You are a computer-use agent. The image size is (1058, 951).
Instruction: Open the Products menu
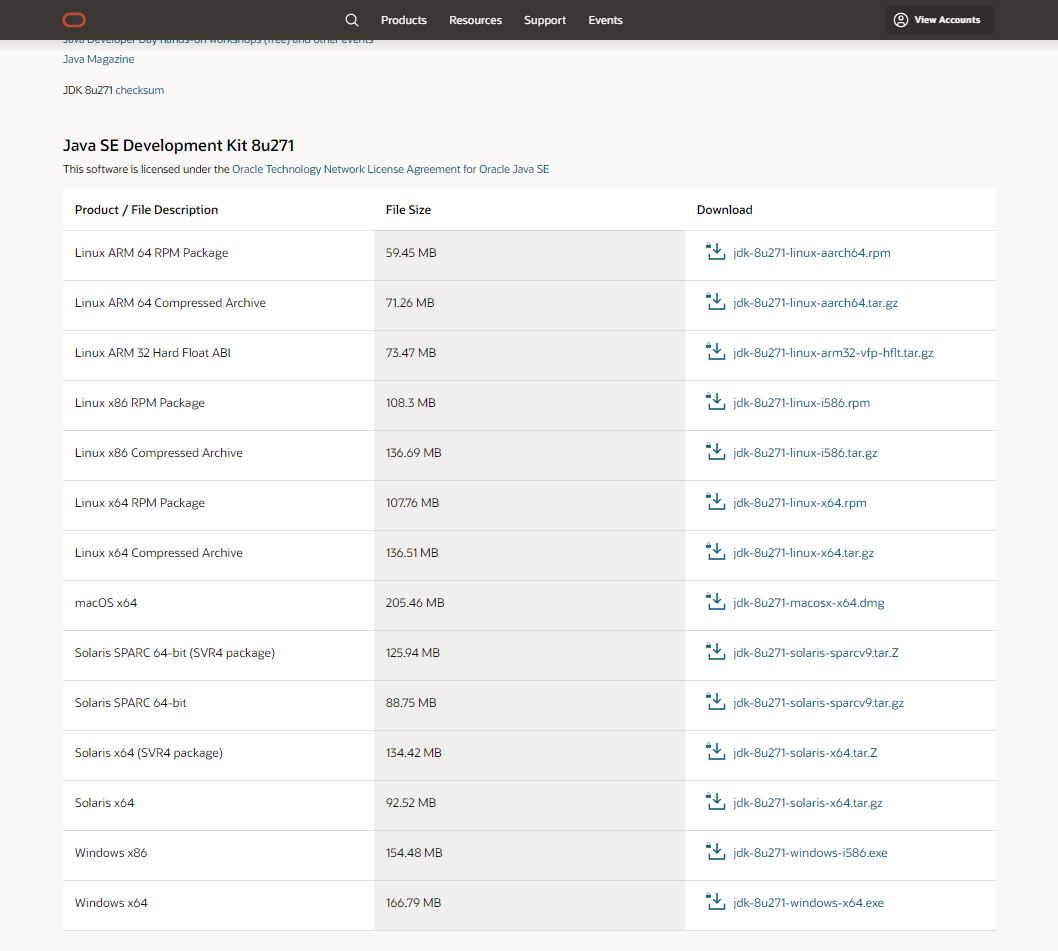(403, 20)
